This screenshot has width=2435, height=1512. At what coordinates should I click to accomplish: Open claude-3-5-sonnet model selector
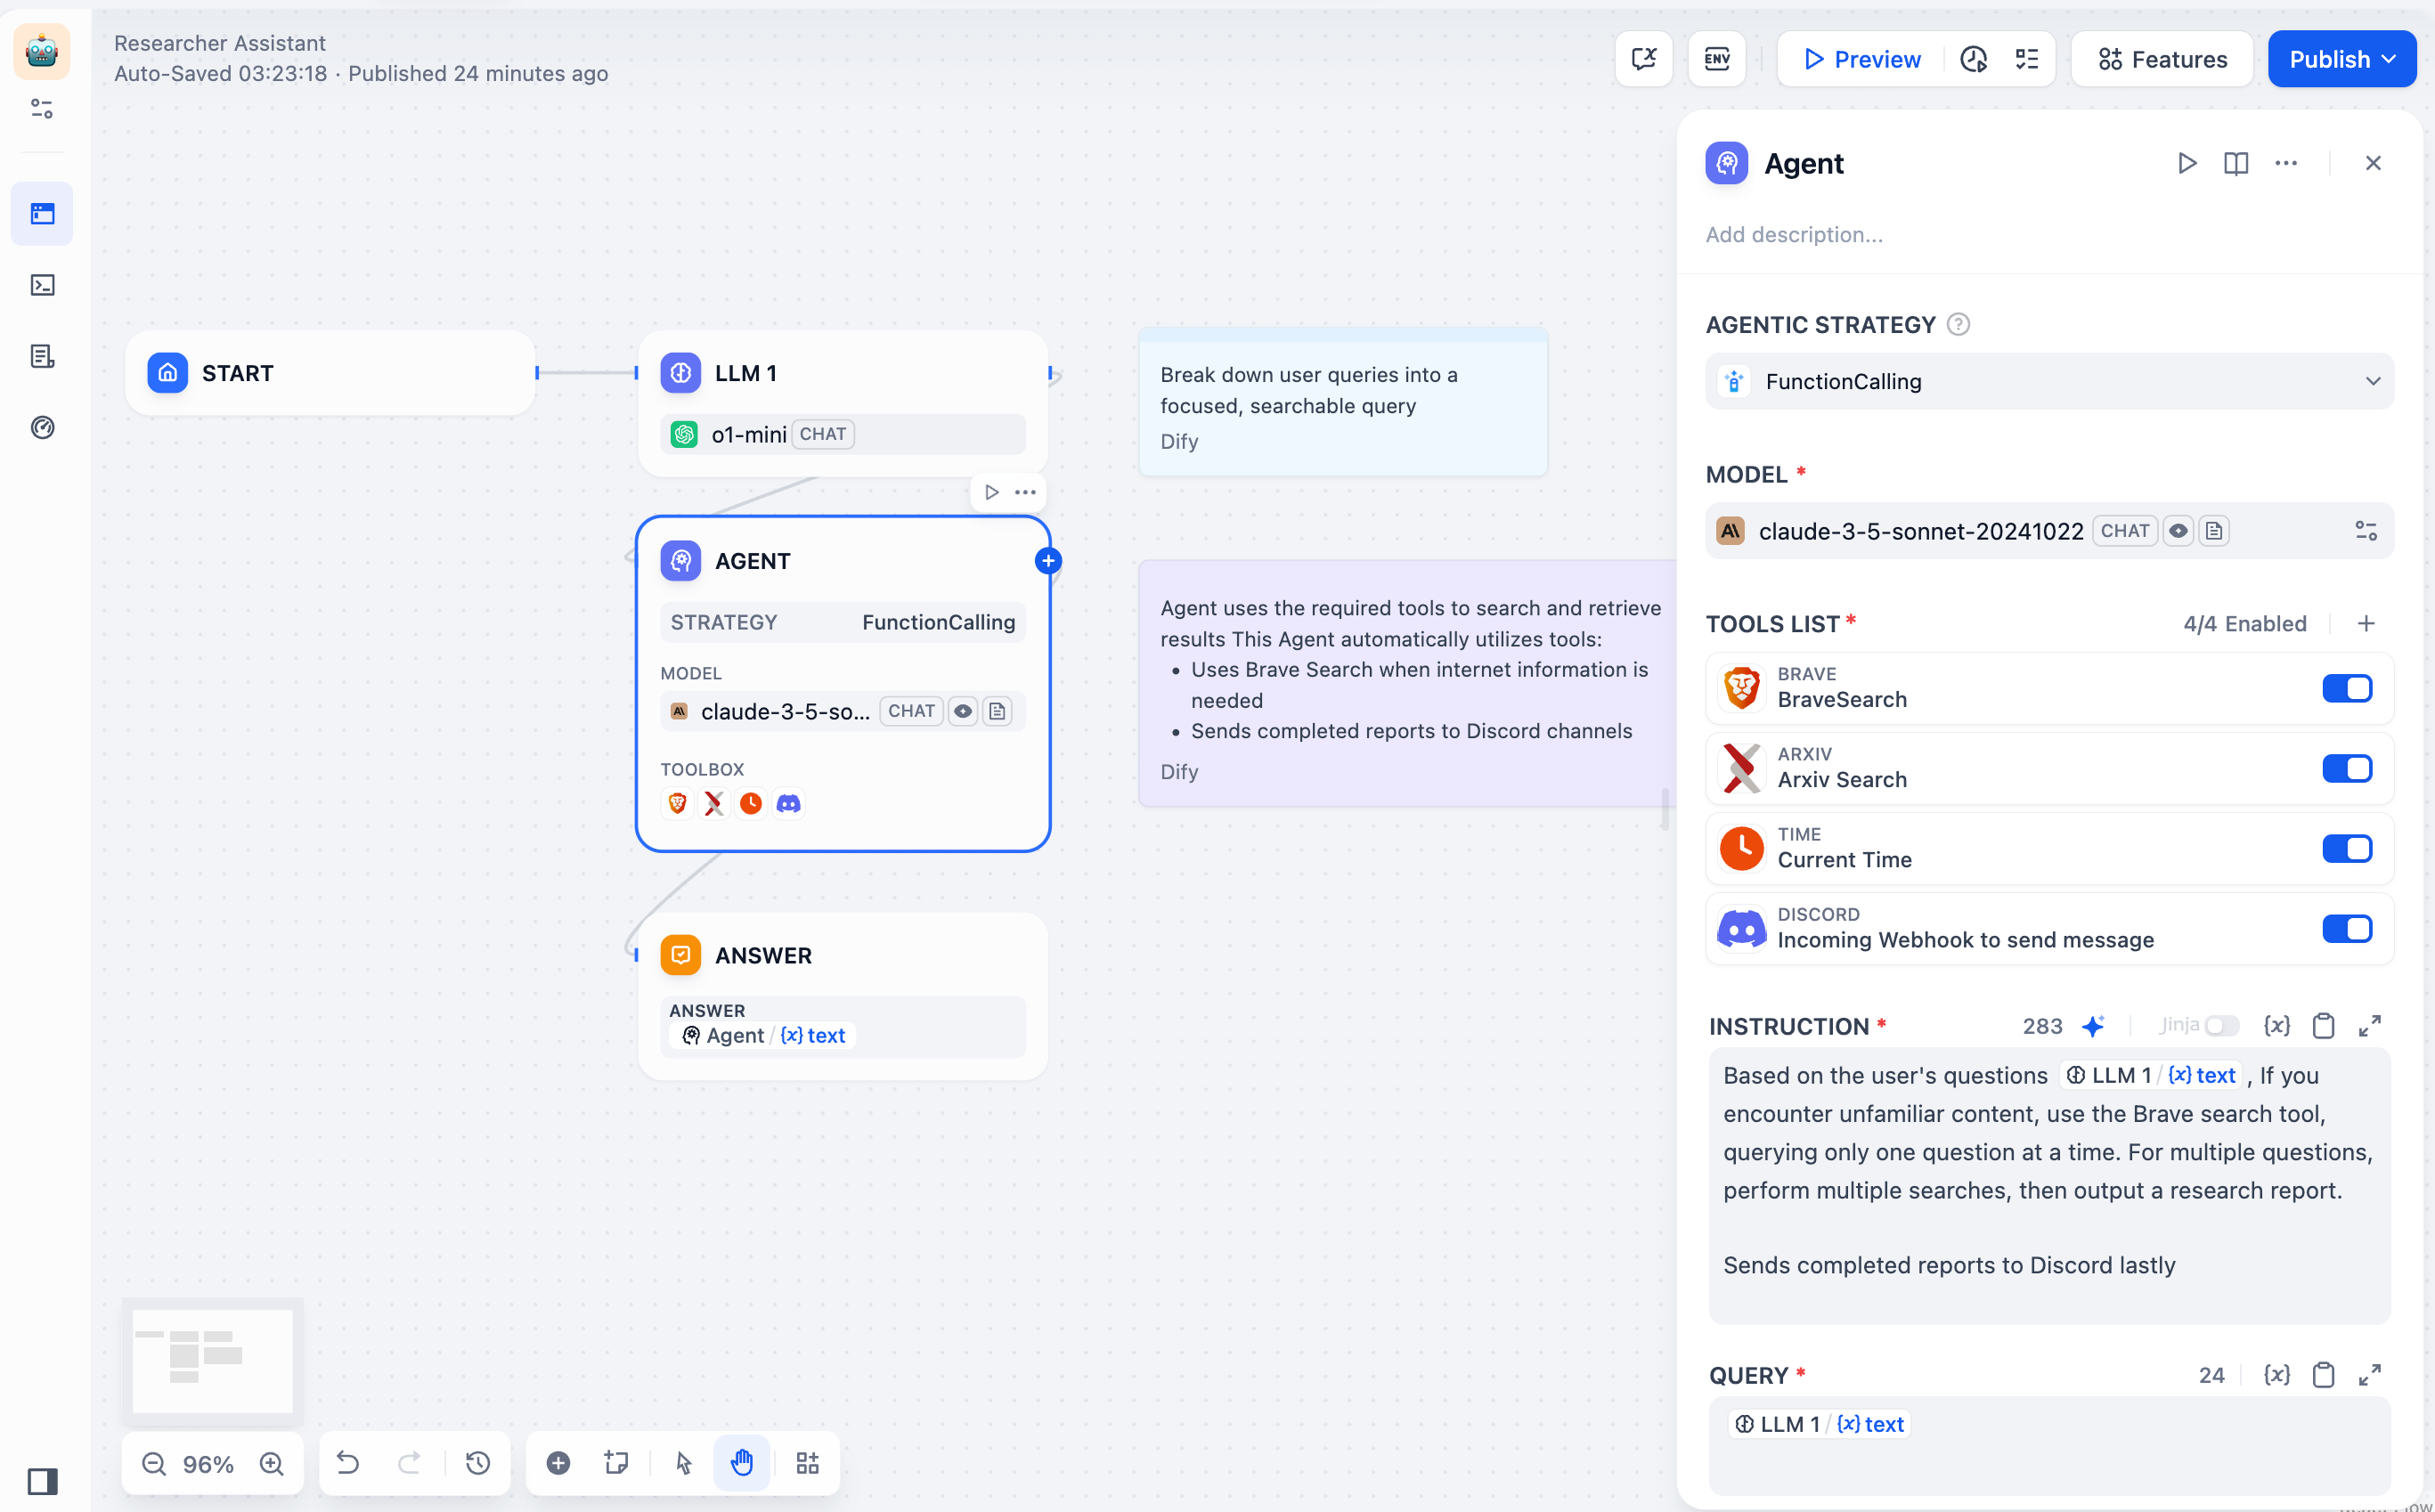click(1920, 531)
